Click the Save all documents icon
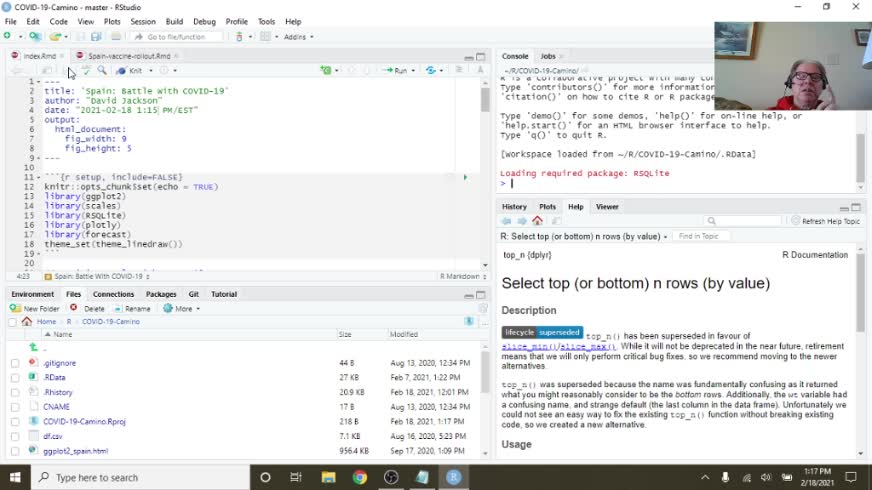Image resolution: width=872 pixels, height=490 pixels. [96, 36]
